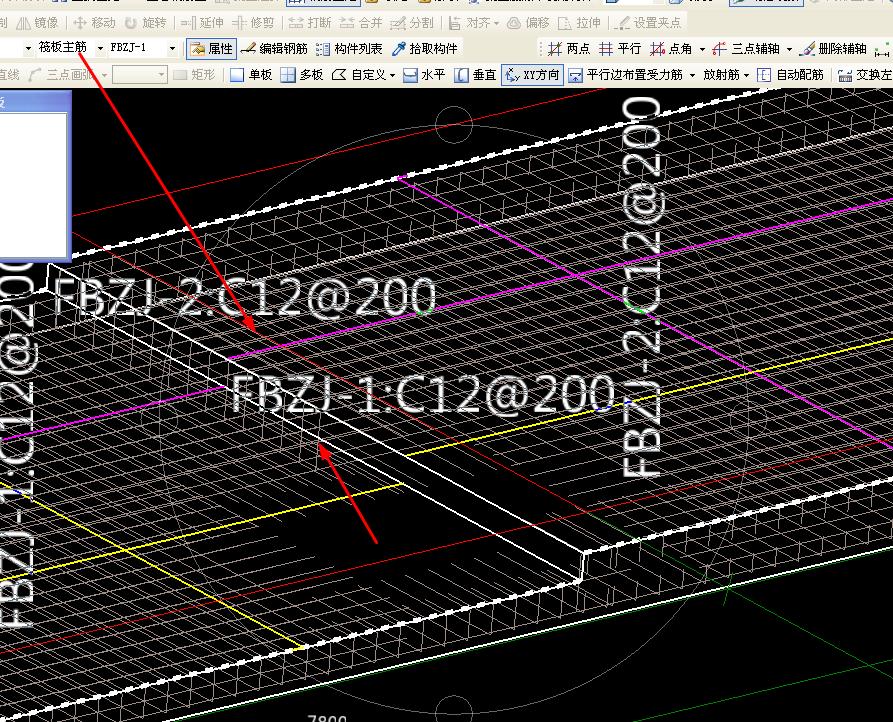Choose the 单板 single slab option
893x722 pixels.
click(x=251, y=75)
